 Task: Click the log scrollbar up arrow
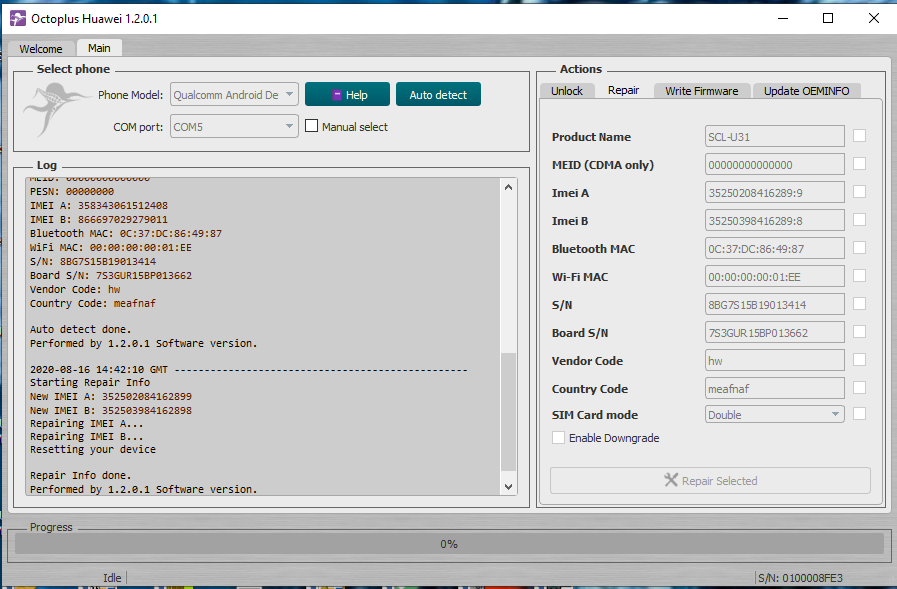(508, 187)
